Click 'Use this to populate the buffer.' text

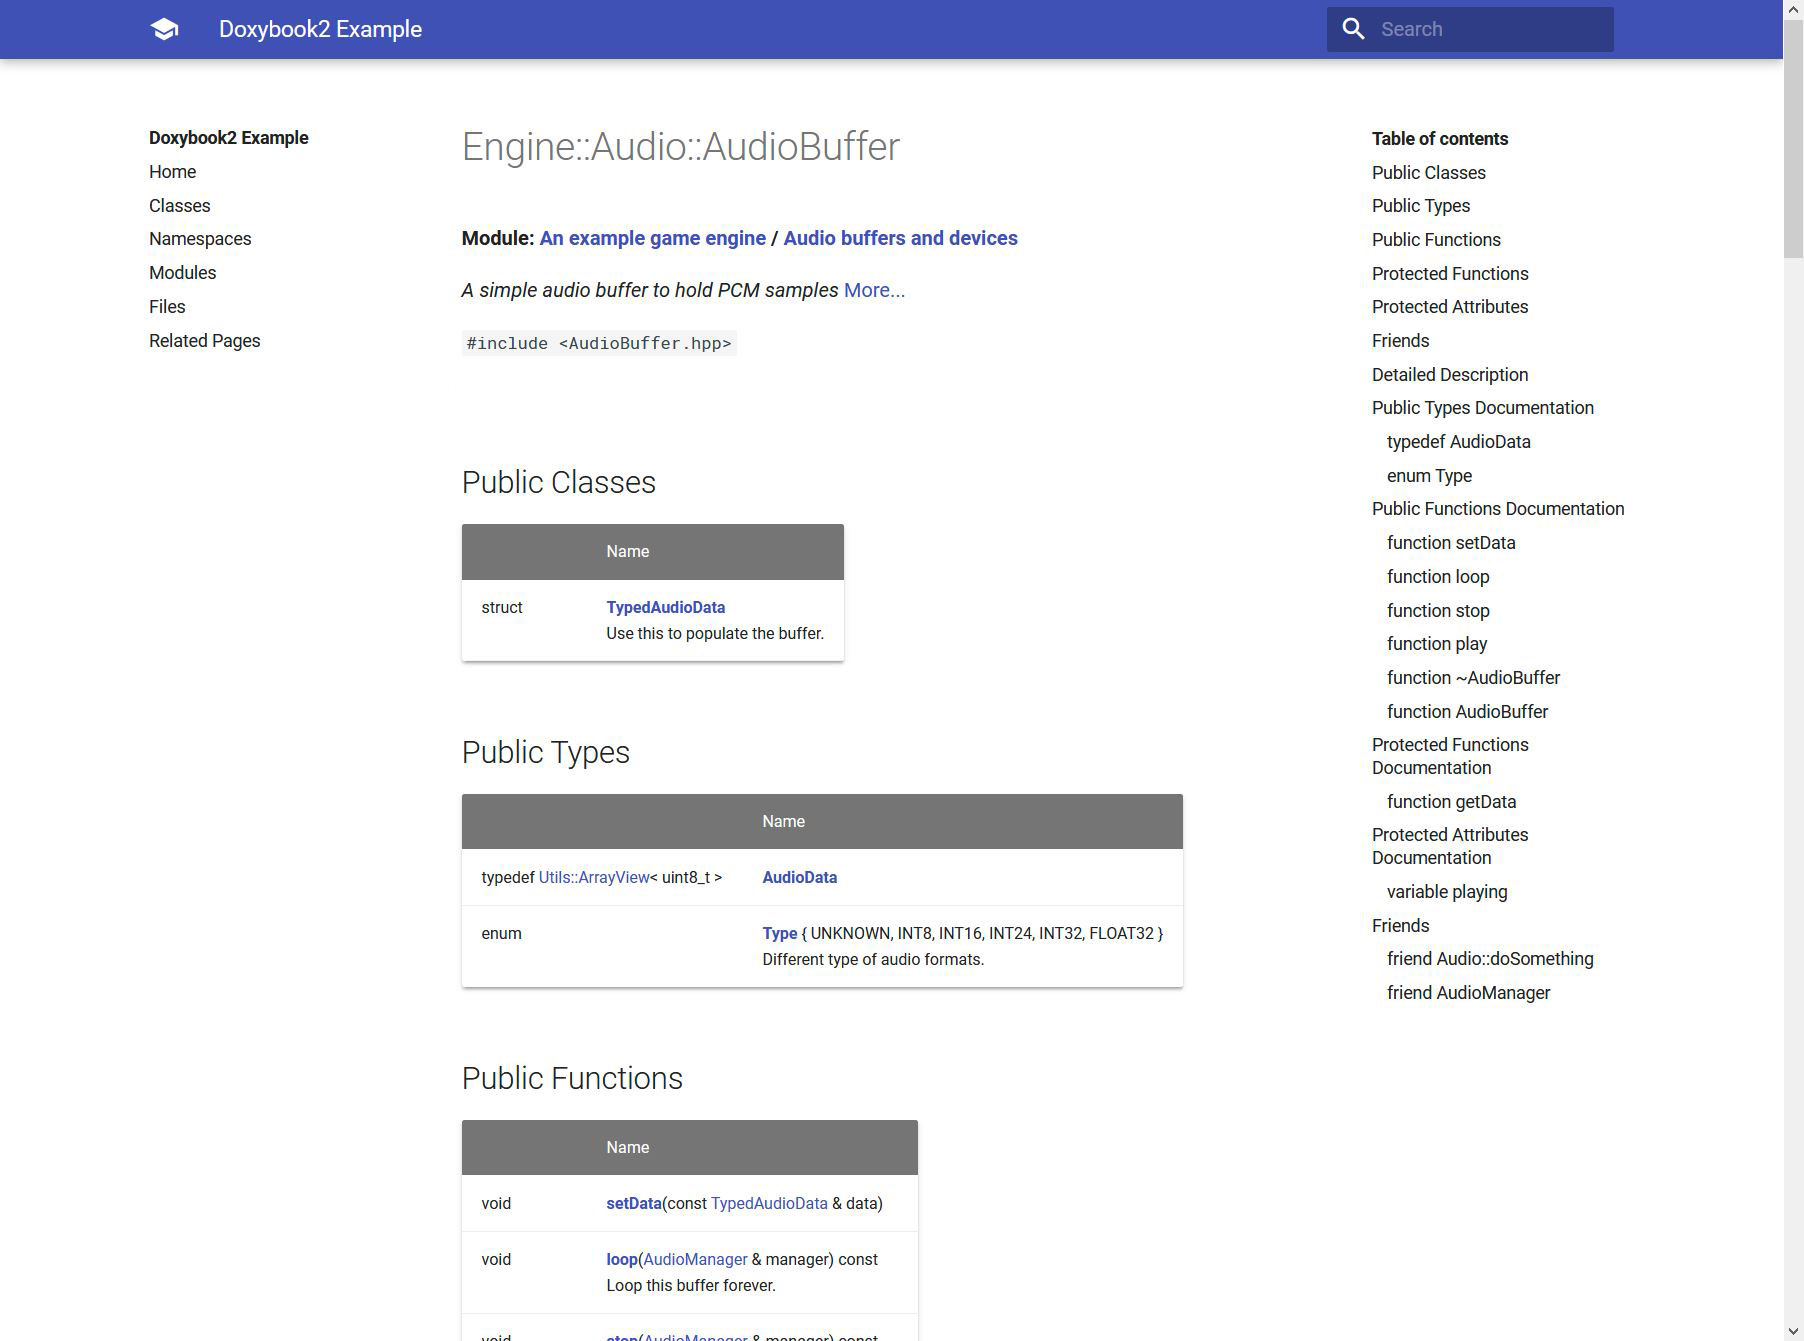[715, 633]
